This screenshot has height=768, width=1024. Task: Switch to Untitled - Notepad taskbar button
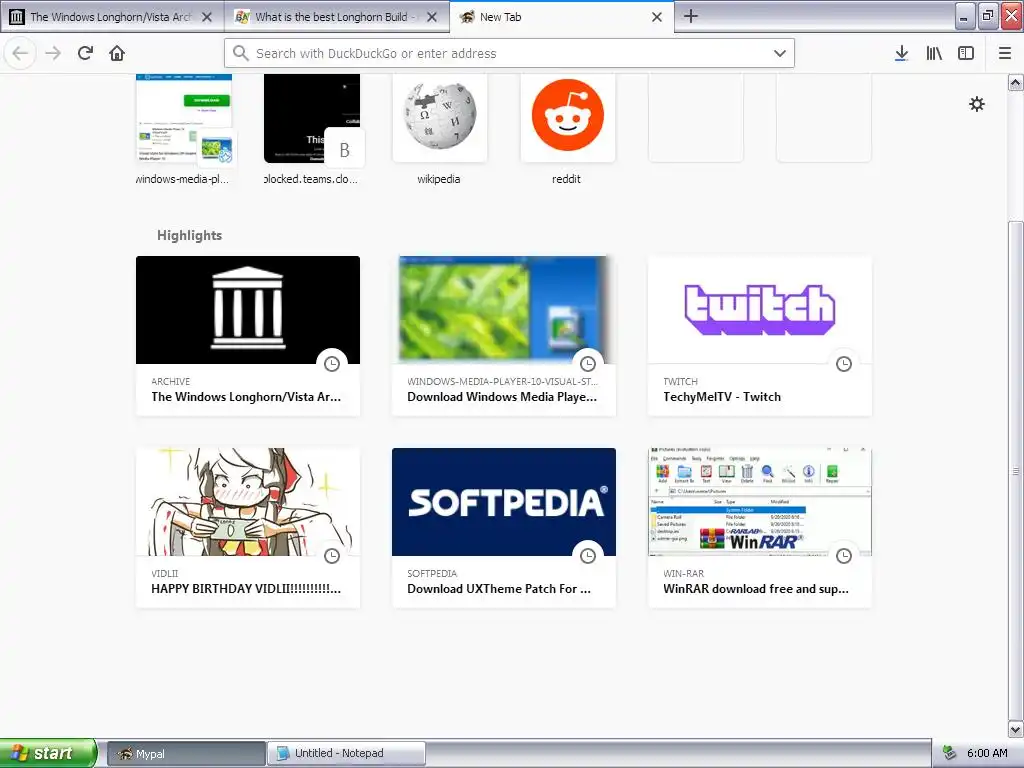[x=346, y=754]
